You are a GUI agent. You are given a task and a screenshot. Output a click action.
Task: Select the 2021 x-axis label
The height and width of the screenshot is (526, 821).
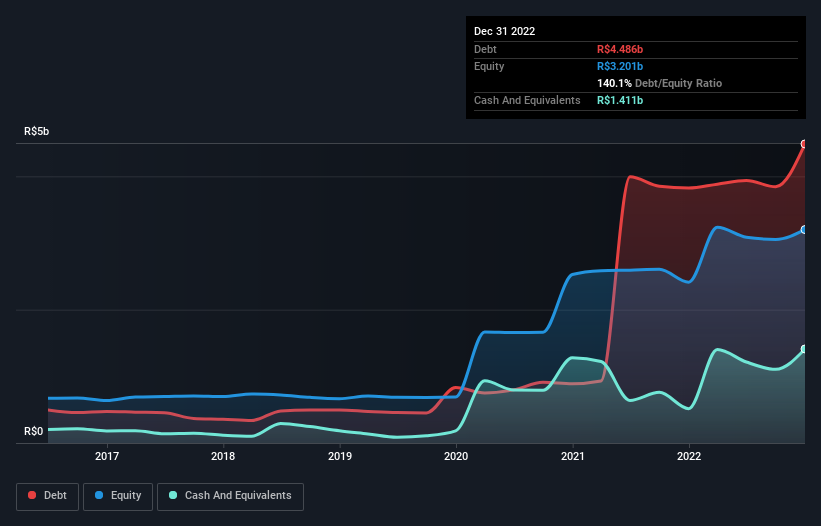point(573,456)
